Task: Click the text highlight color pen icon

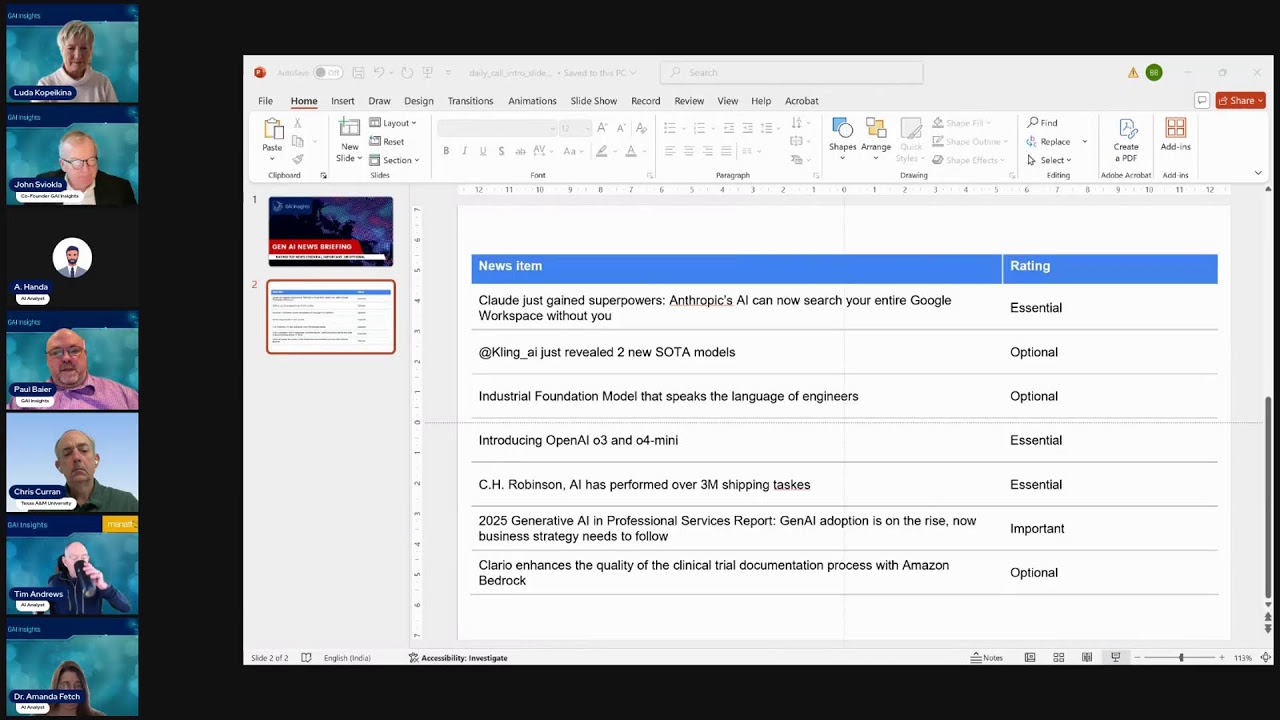Action: (601, 151)
